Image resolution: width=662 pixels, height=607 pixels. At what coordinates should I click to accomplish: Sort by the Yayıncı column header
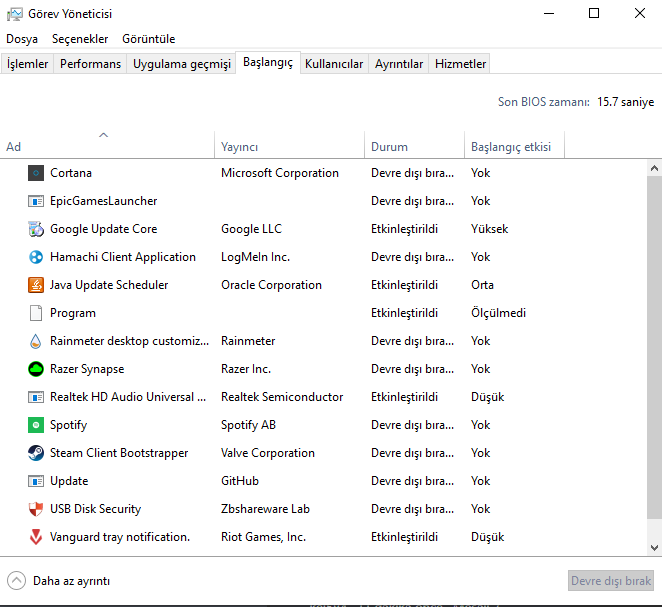[x=290, y=145]
